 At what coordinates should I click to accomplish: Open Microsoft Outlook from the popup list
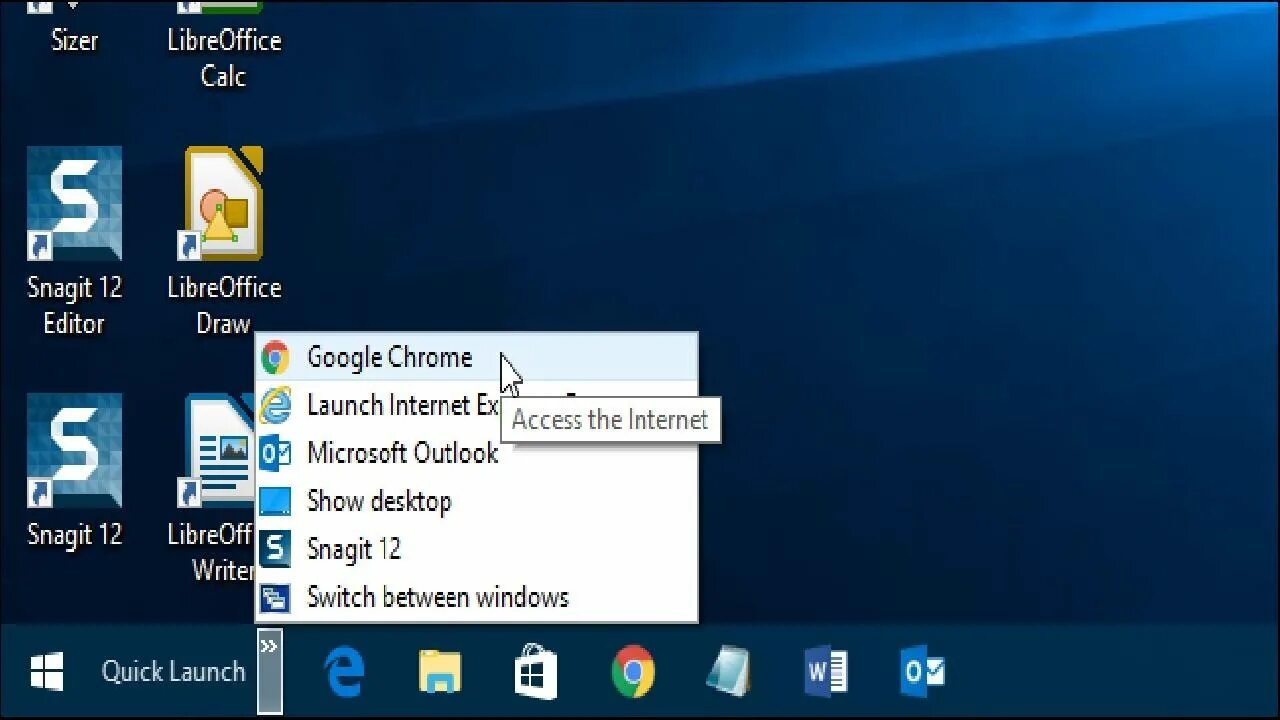pos(477,453)
